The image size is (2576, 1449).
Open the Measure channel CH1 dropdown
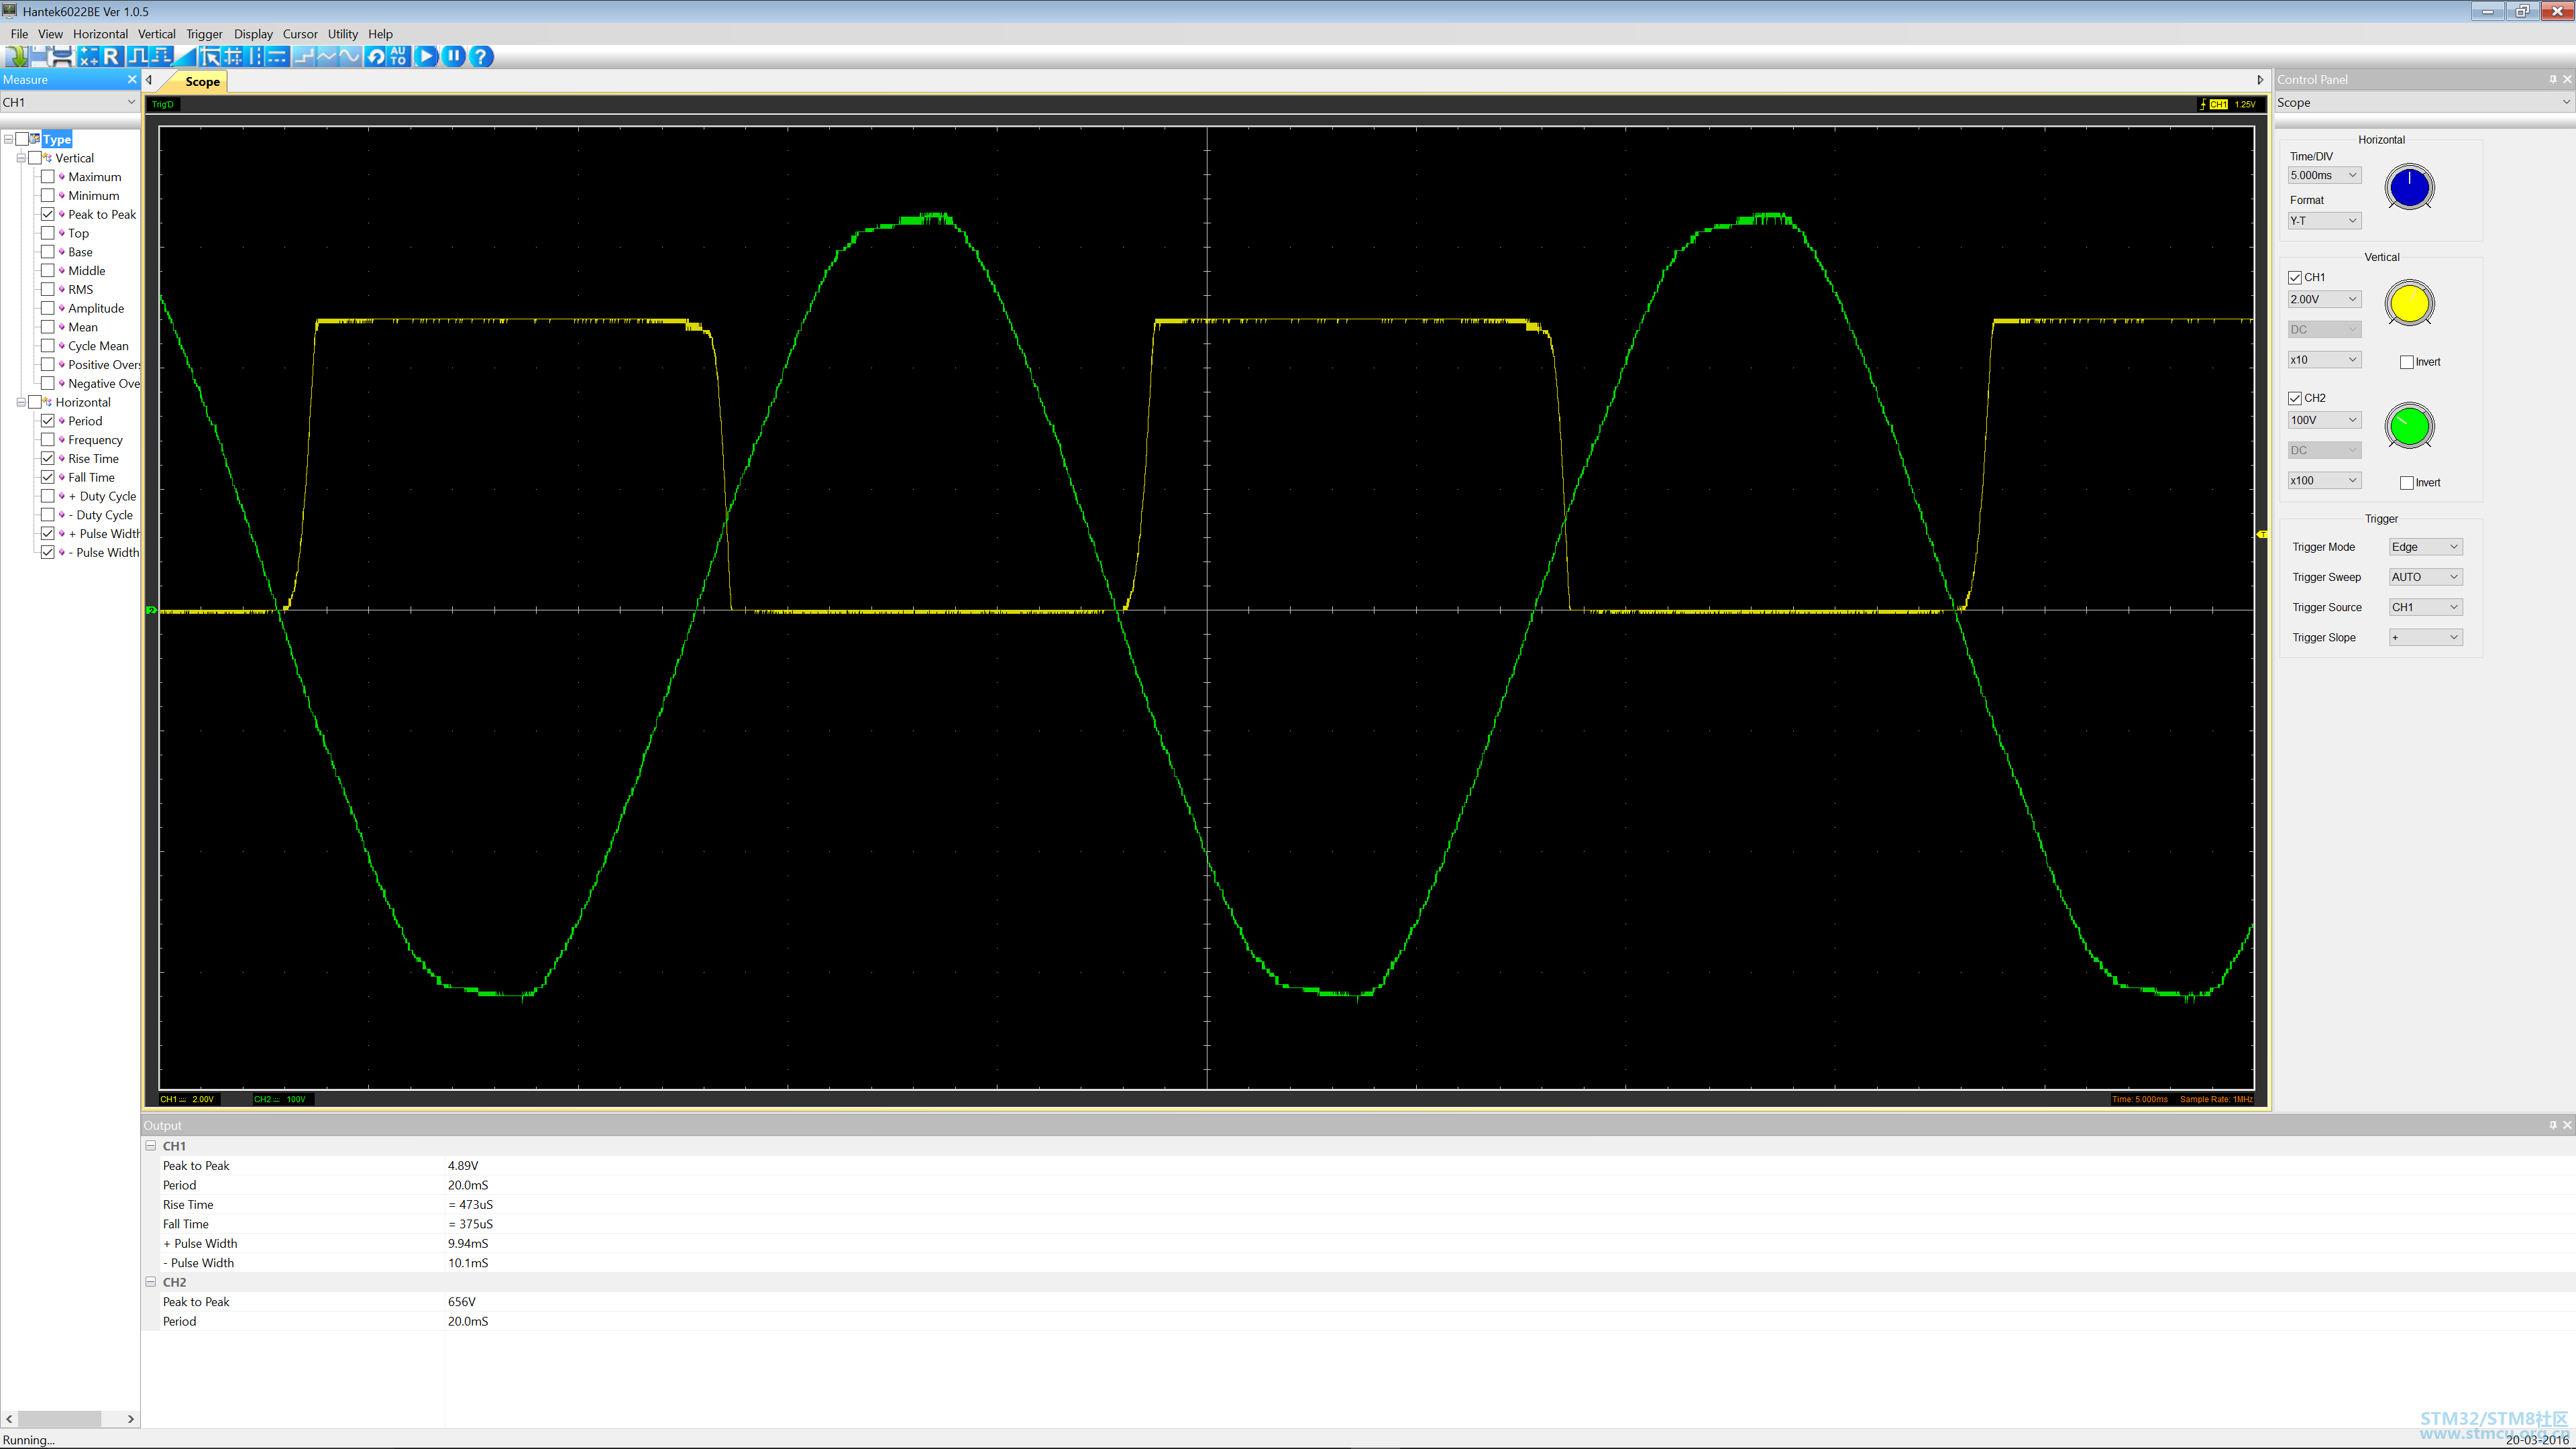click(x=69, y=102)
